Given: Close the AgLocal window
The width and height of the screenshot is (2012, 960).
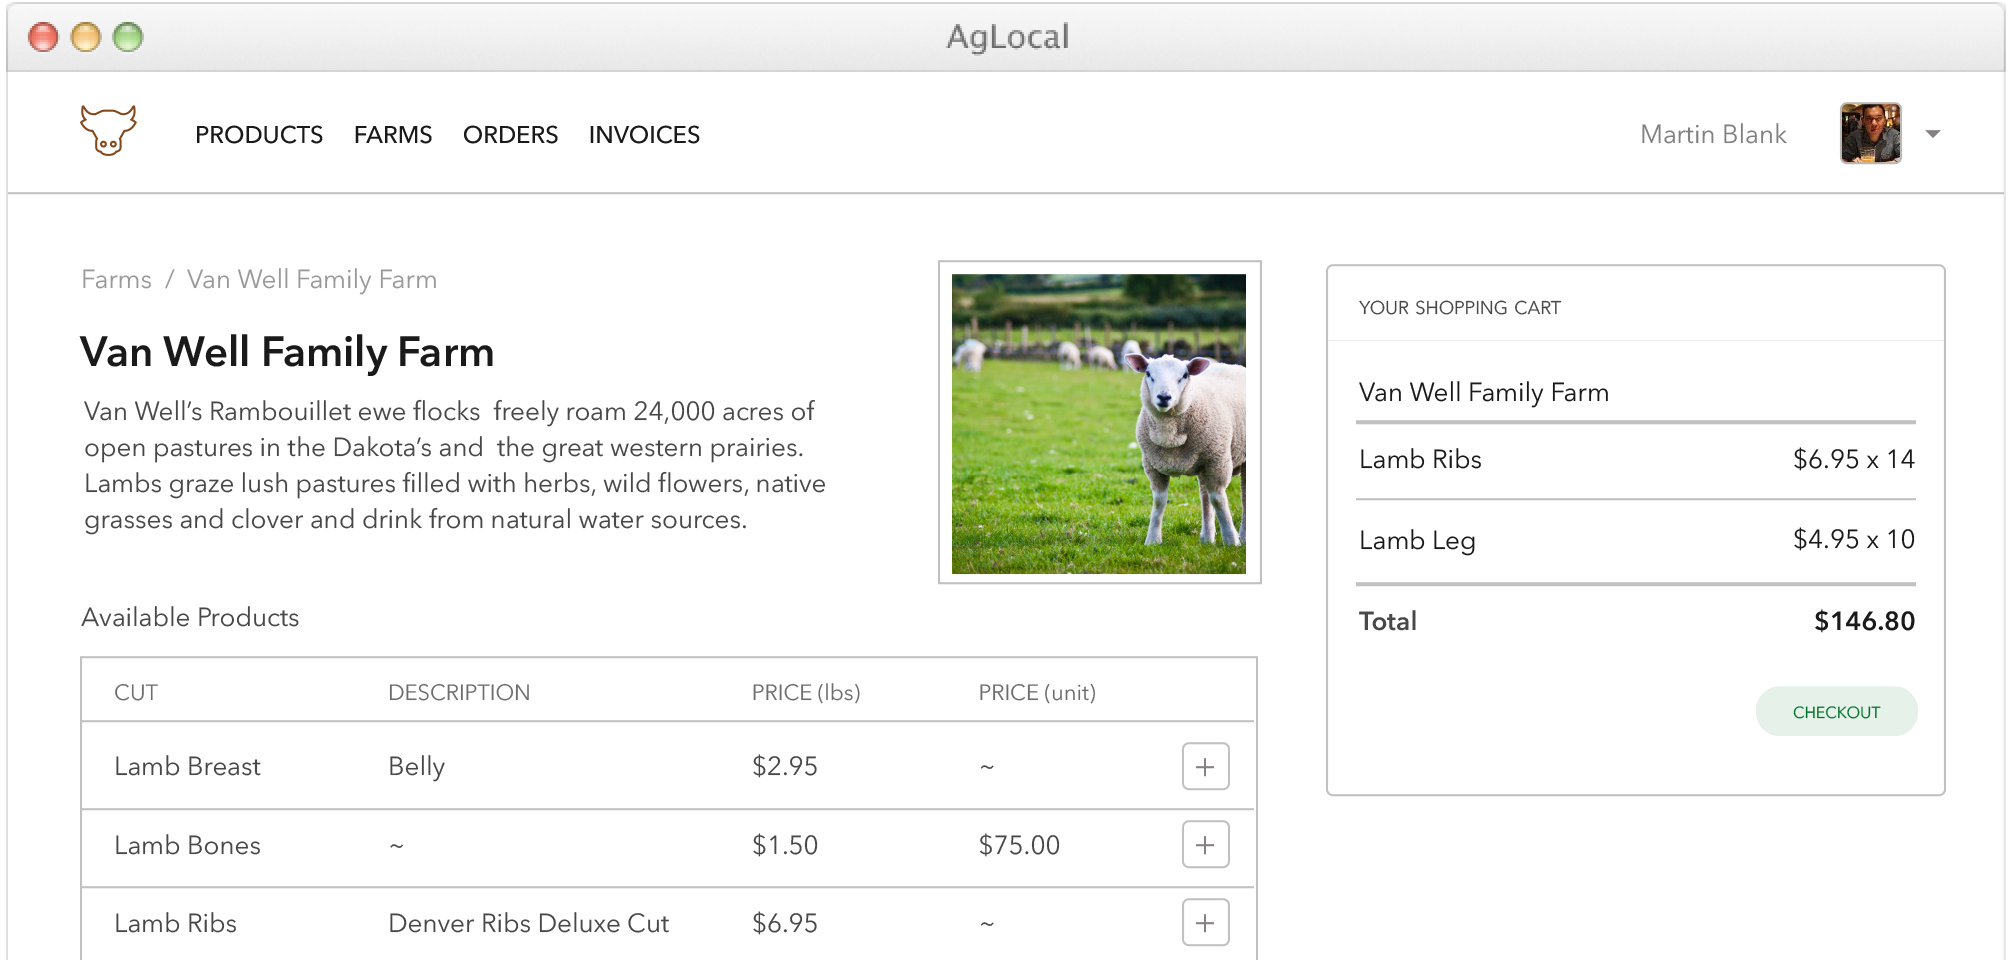Looking at the screenshot, I should 43,38.
